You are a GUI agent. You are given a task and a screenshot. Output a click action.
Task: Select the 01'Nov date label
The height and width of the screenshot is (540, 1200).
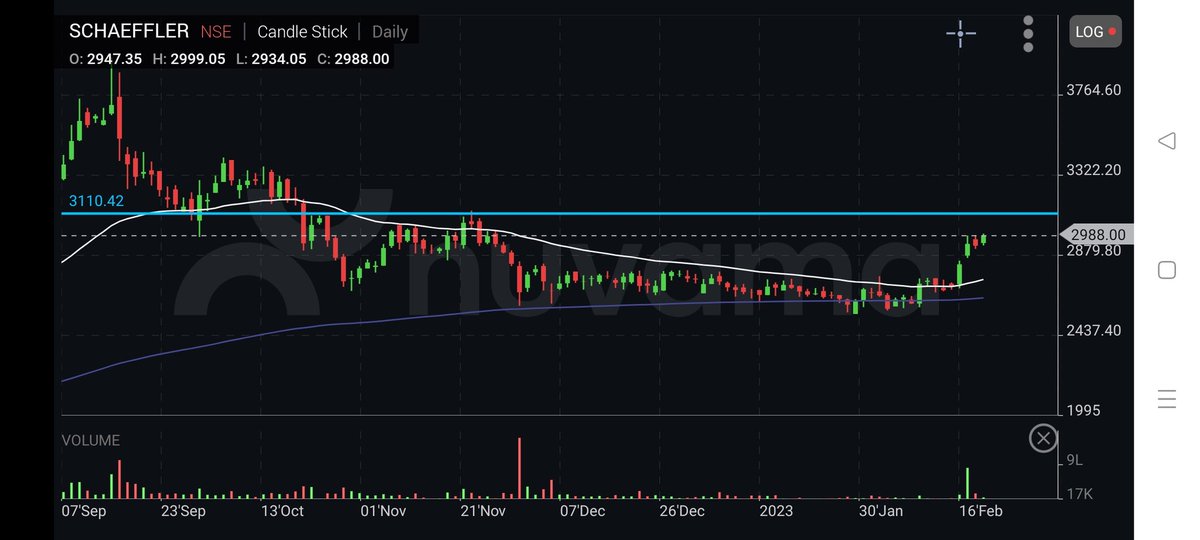[x=382, y=511]
